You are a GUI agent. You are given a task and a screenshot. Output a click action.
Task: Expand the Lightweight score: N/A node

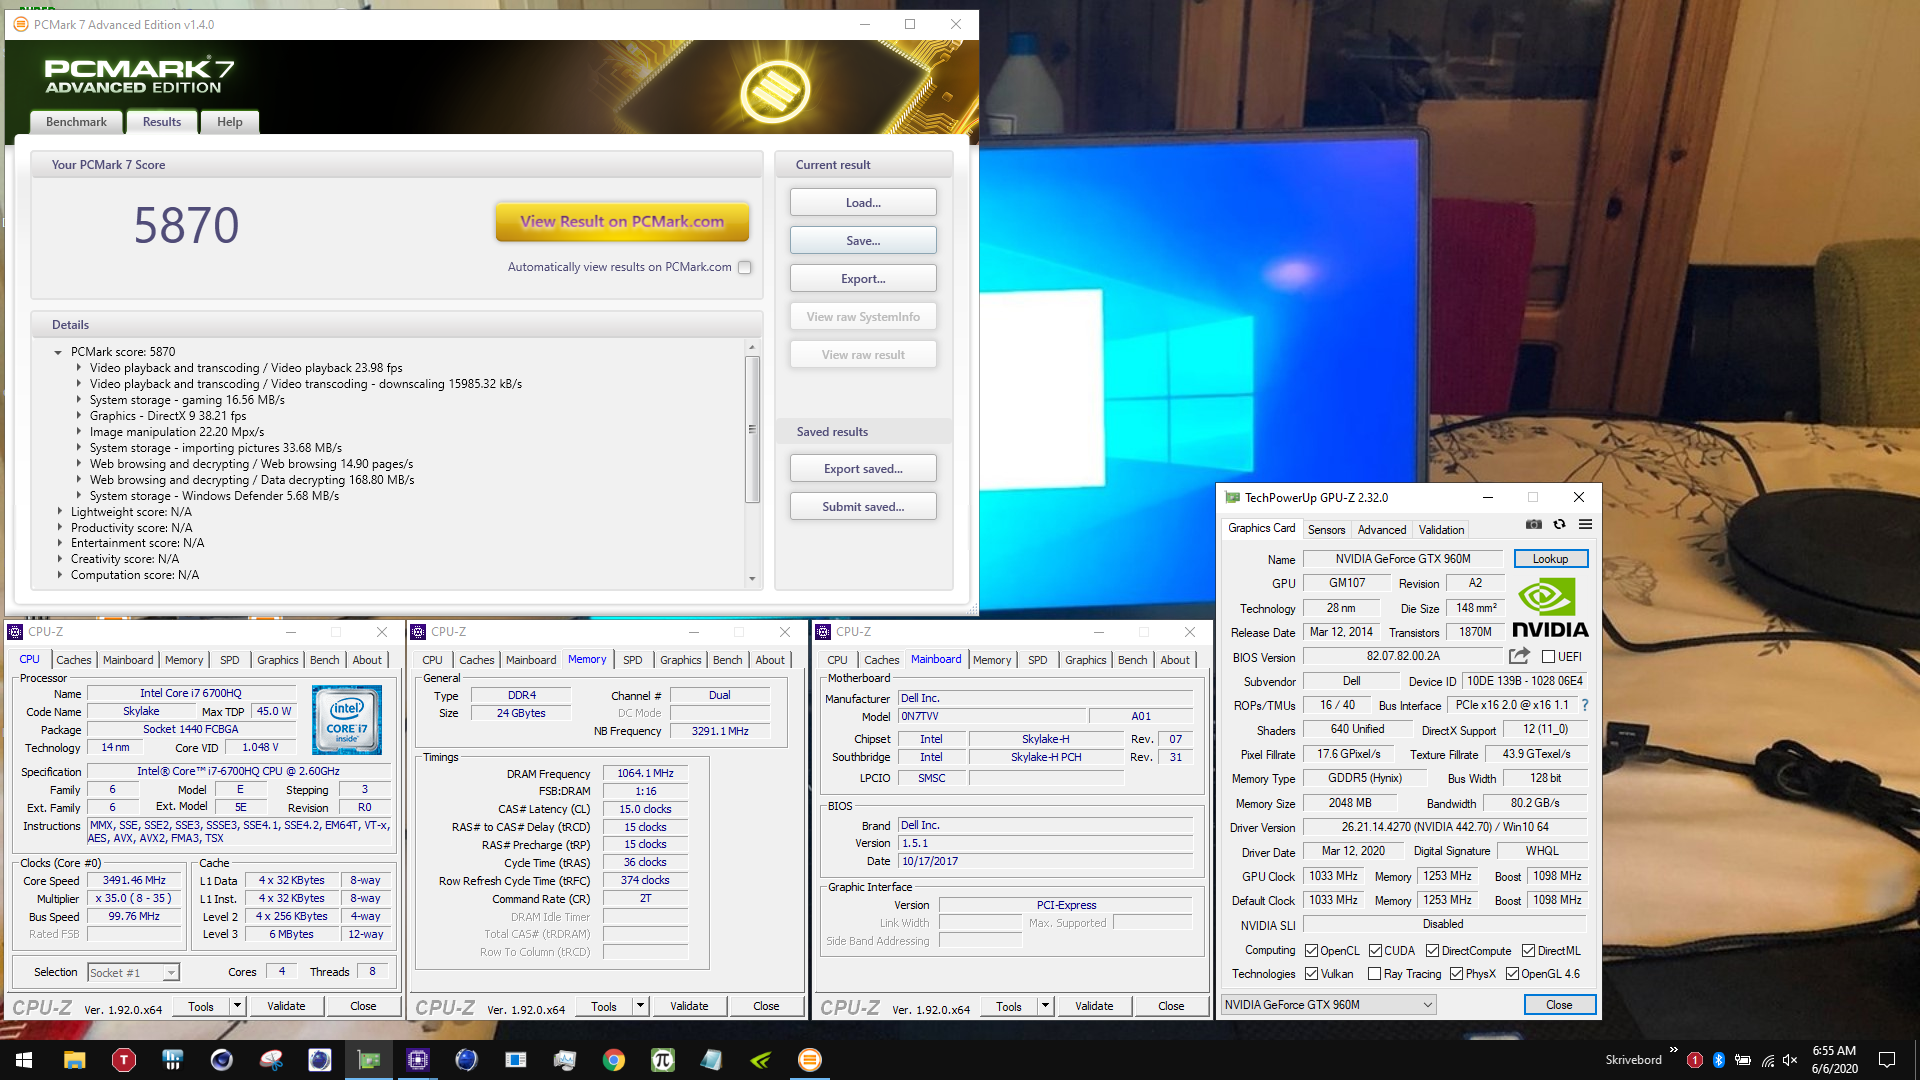(x=60, y=512)
